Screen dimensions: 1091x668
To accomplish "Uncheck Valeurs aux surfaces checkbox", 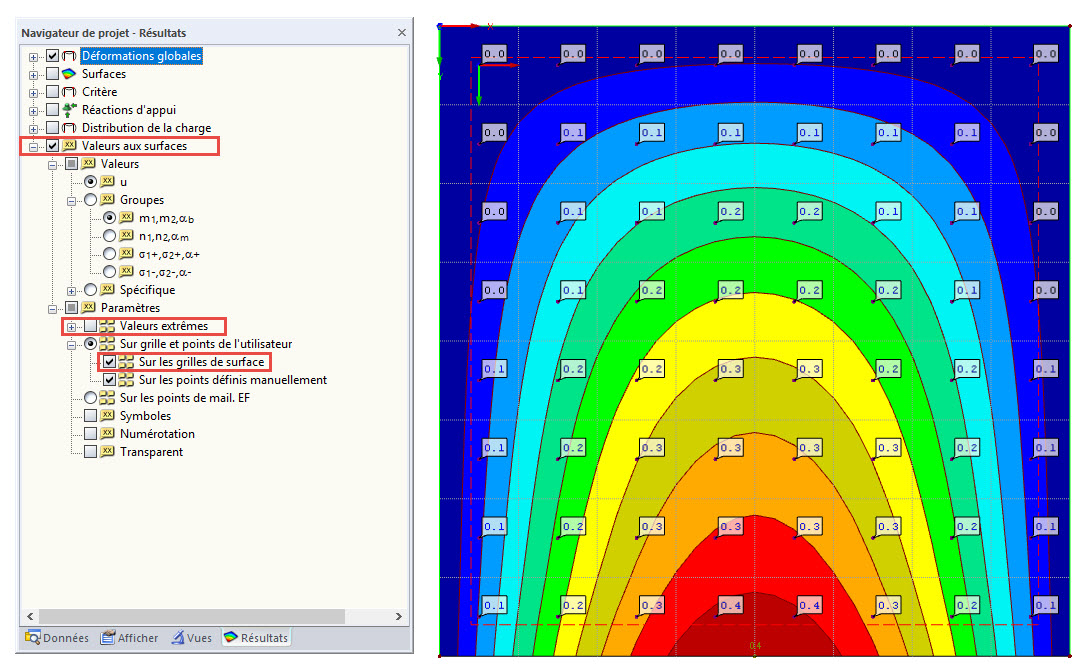I will tap(52, 145).
